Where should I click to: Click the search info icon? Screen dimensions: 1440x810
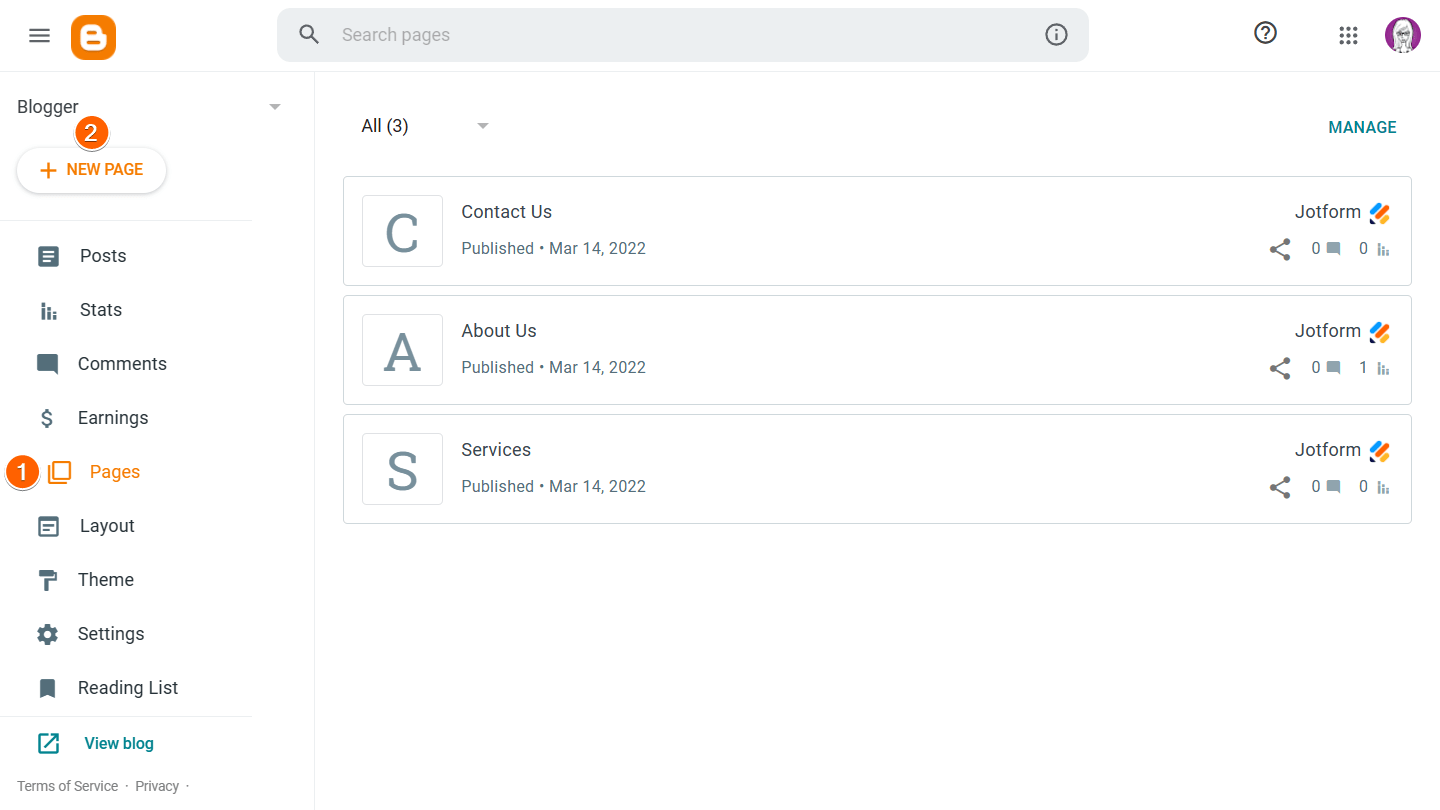click(x=1056, y=35)
